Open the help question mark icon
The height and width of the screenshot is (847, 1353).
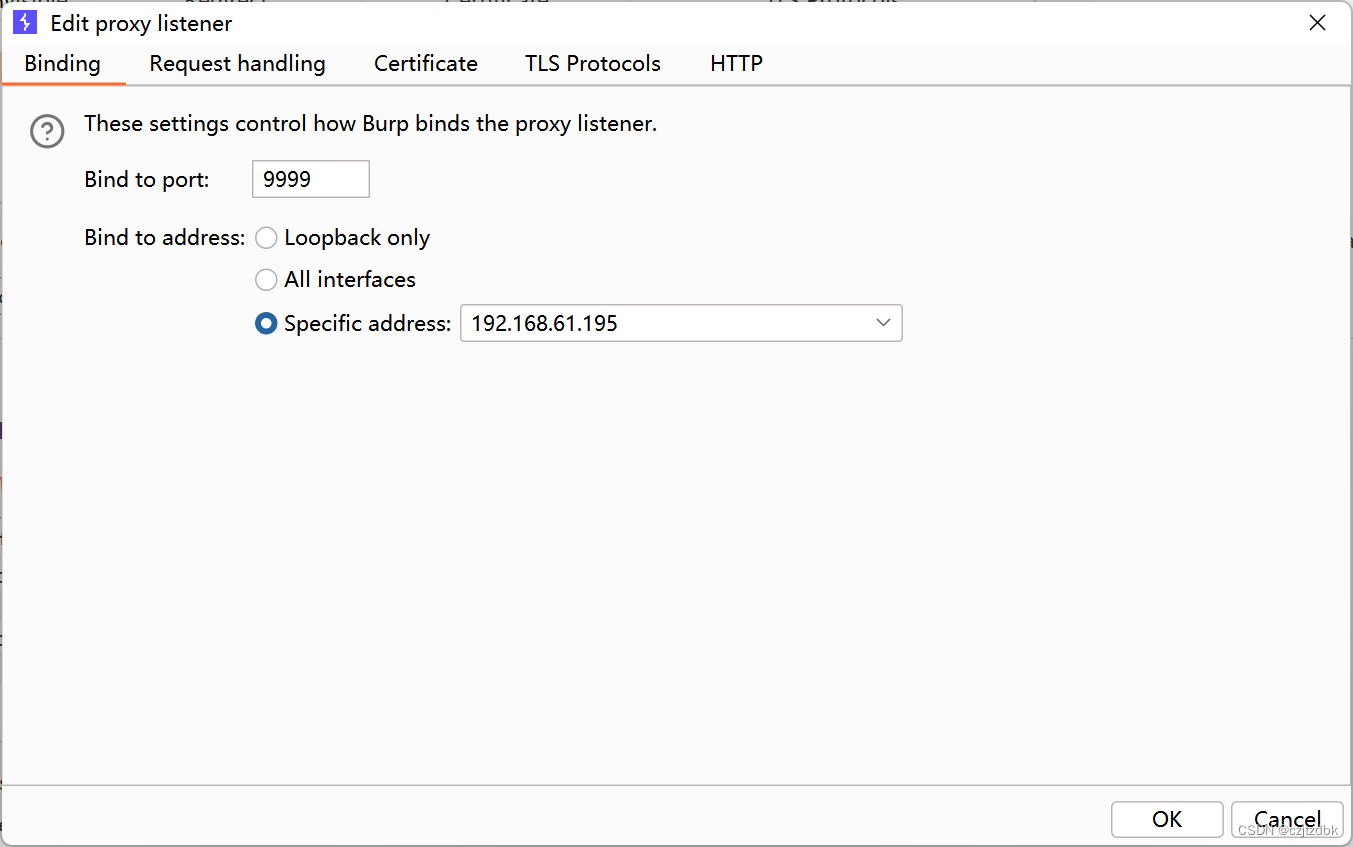[47, 131]
